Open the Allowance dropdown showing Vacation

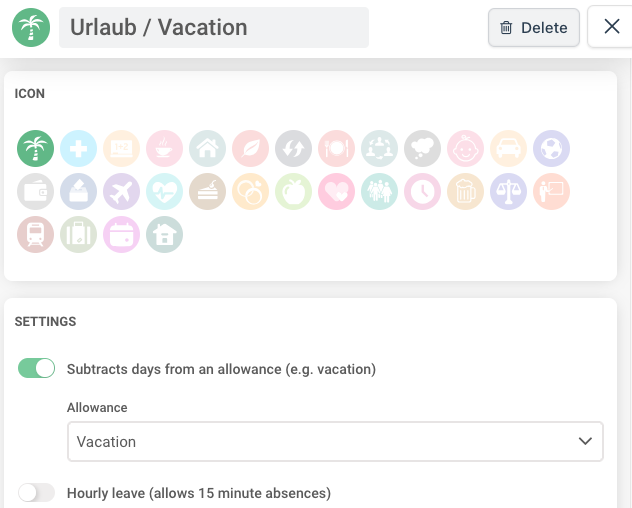click(x=335, y=441)
